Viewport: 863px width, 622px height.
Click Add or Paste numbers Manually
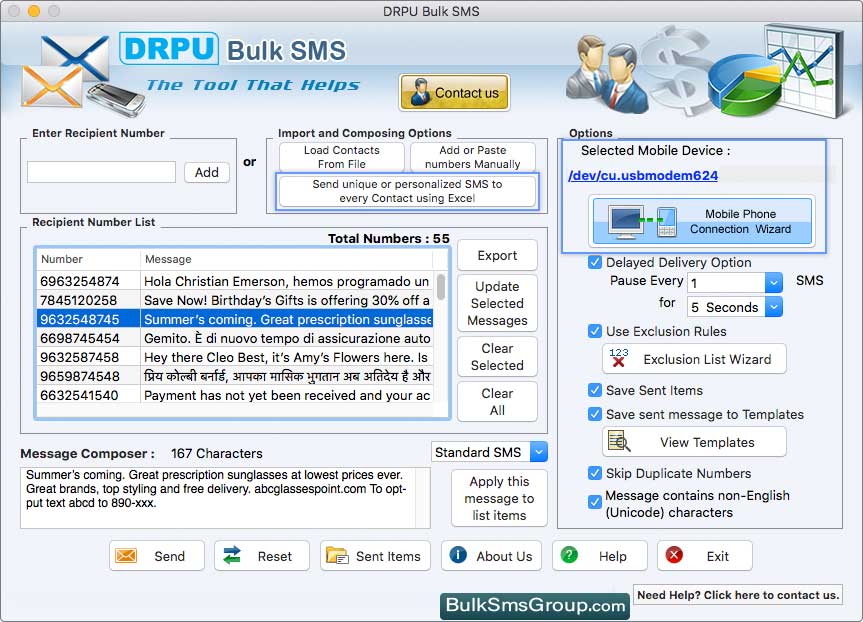[x=472, y=157]
